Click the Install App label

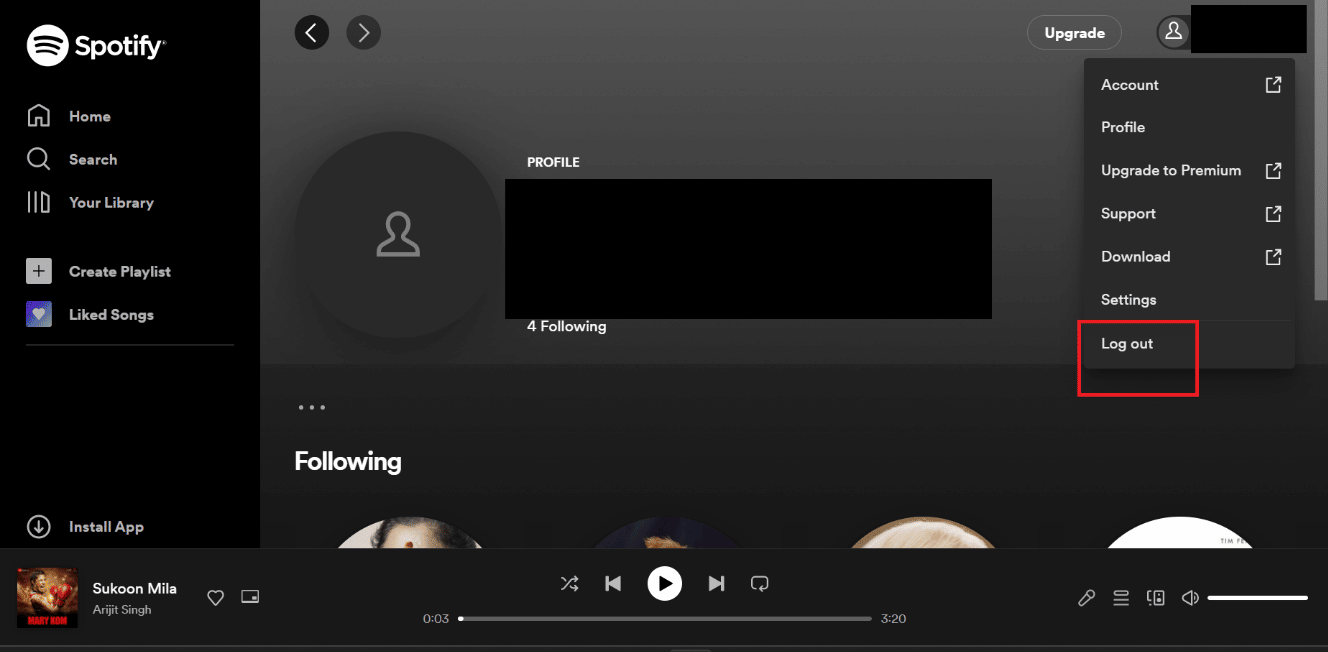tap(106, 527)
